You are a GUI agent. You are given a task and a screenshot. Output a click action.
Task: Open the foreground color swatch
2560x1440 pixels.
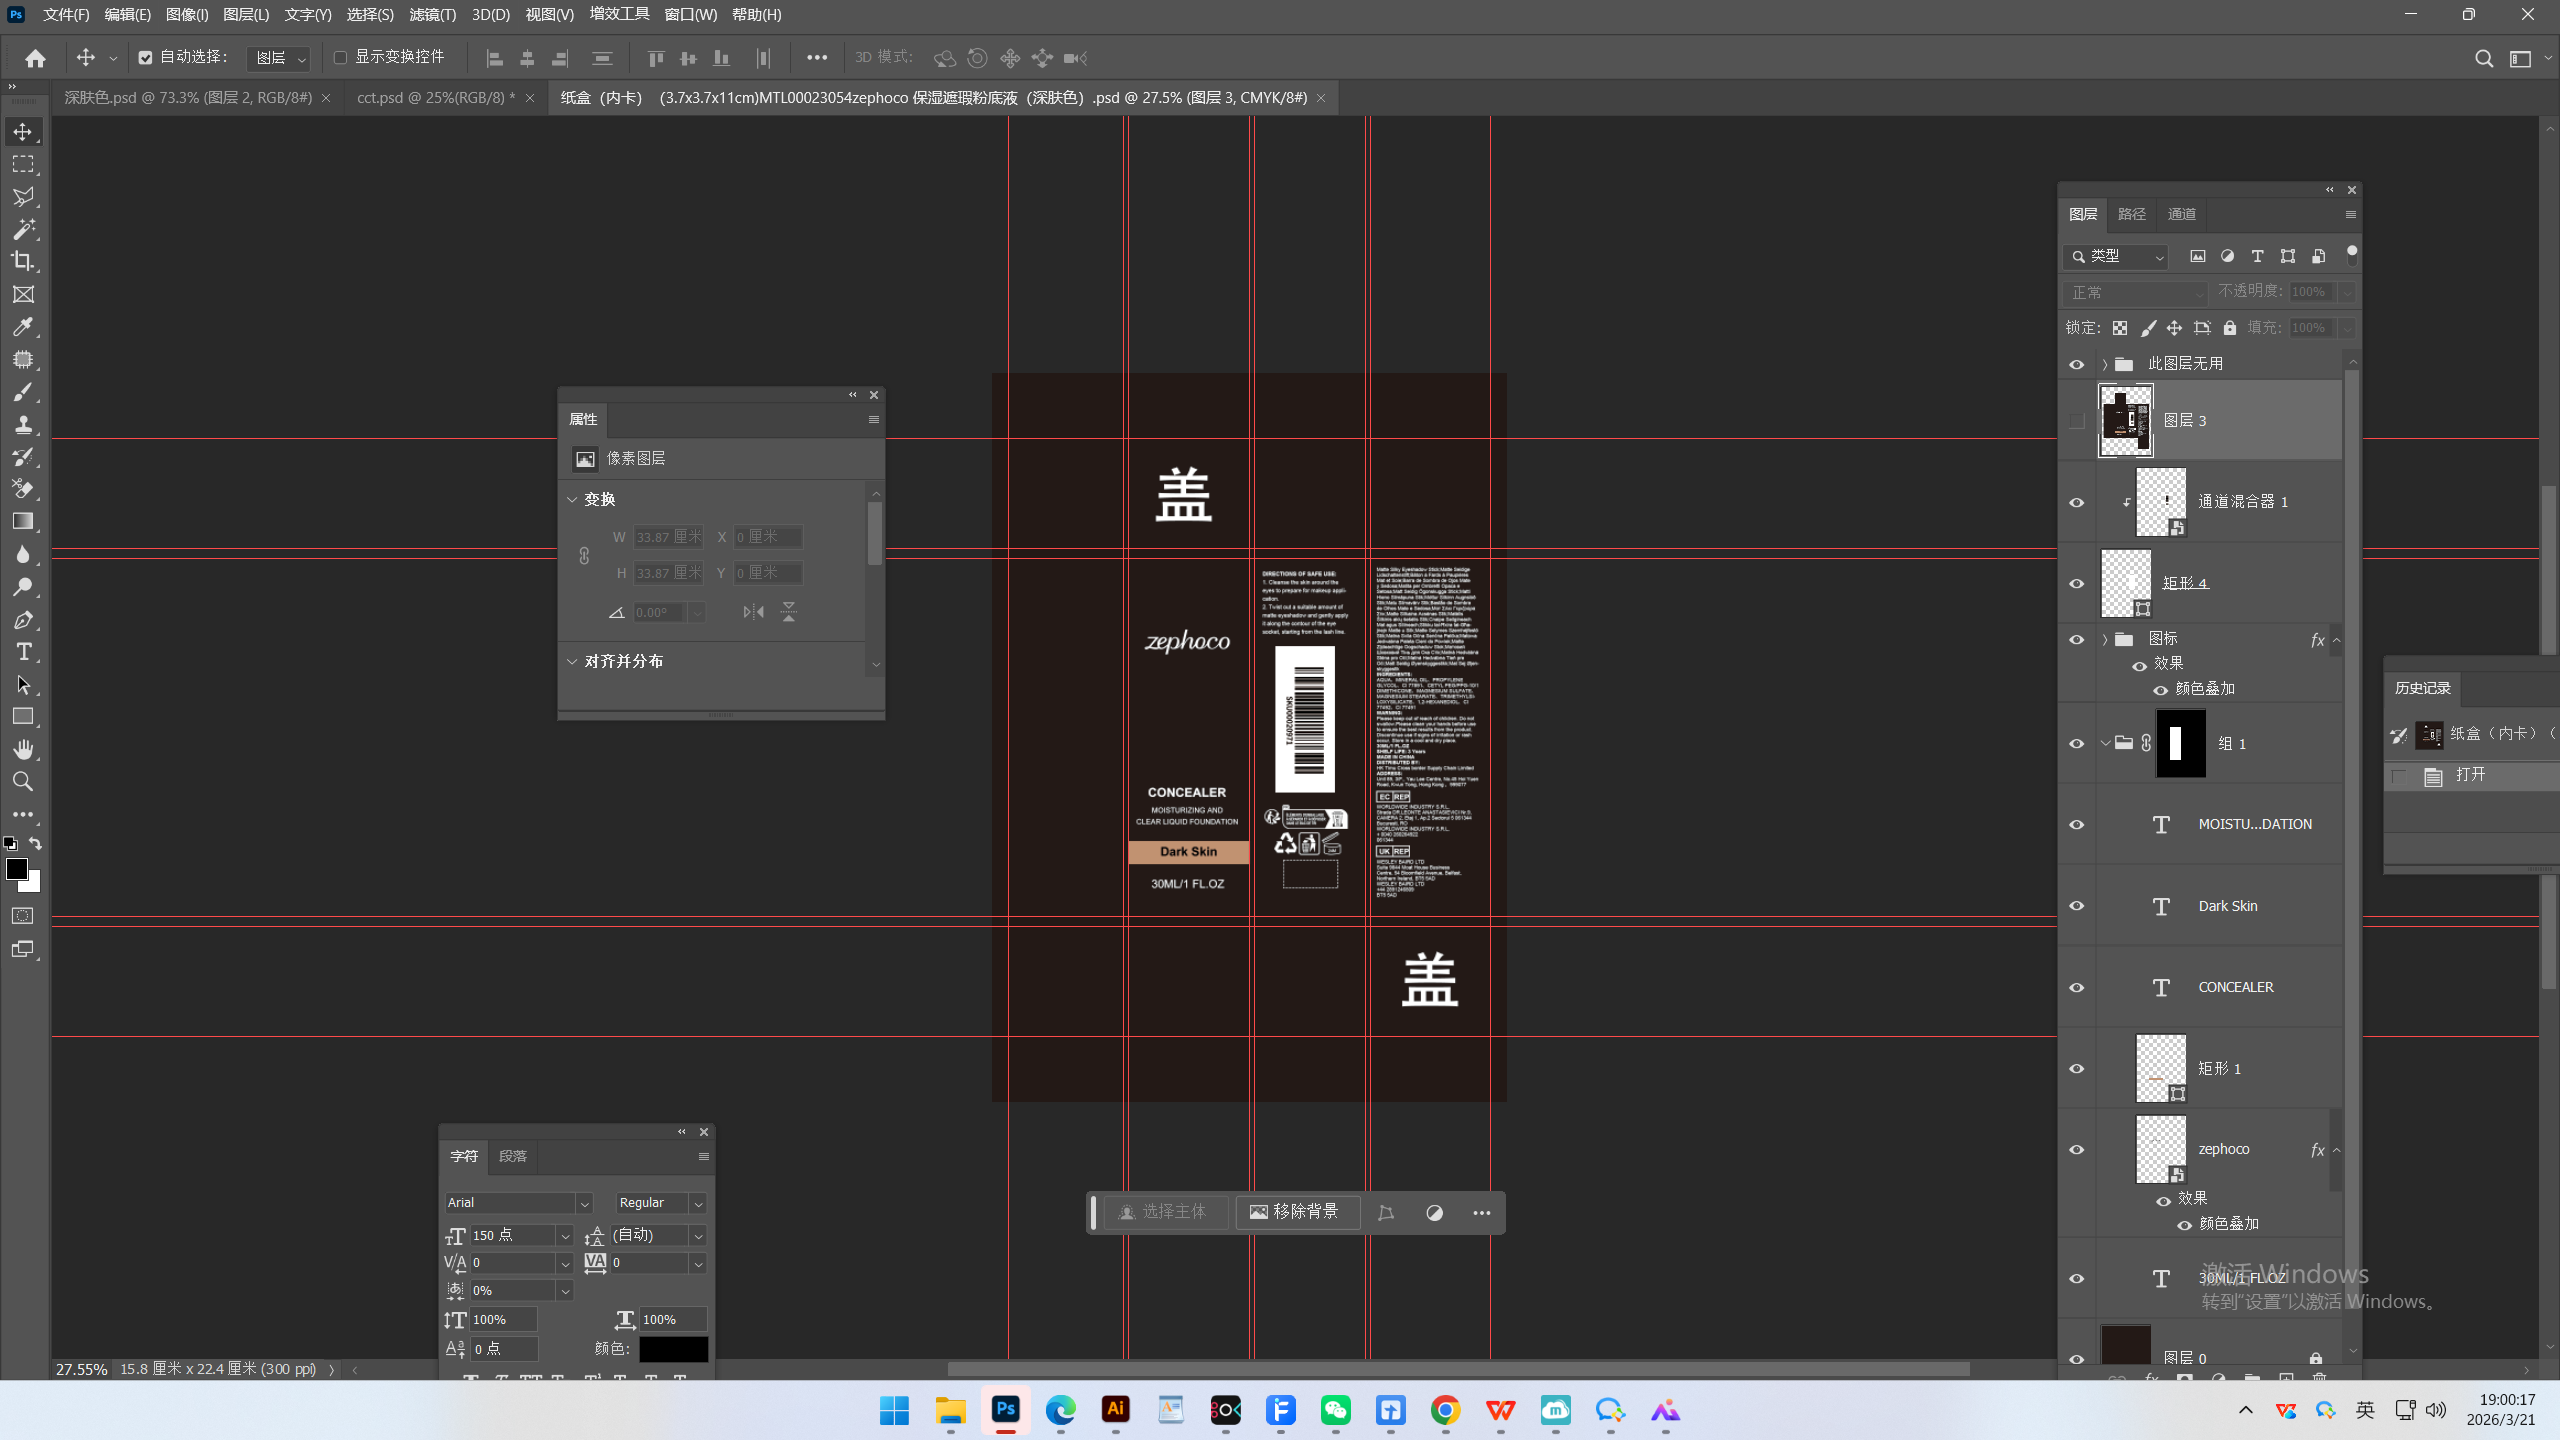point(16,869)
